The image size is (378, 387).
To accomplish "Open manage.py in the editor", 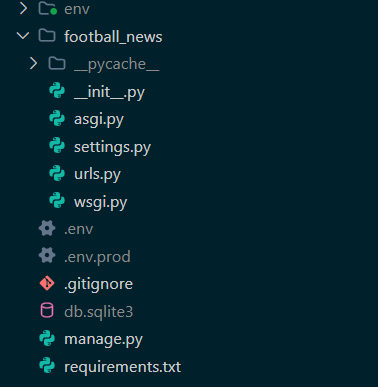I will [x=103, y=339].
